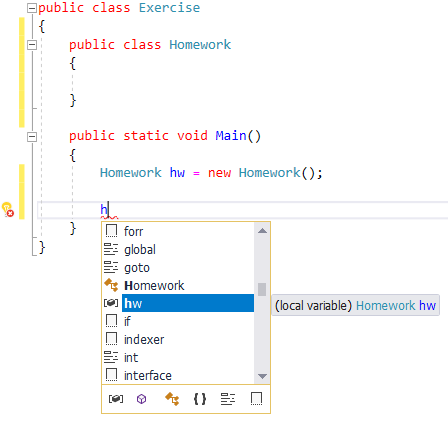Click the snippet icon beside if
The image size is (448, 426).
(111, 321)
